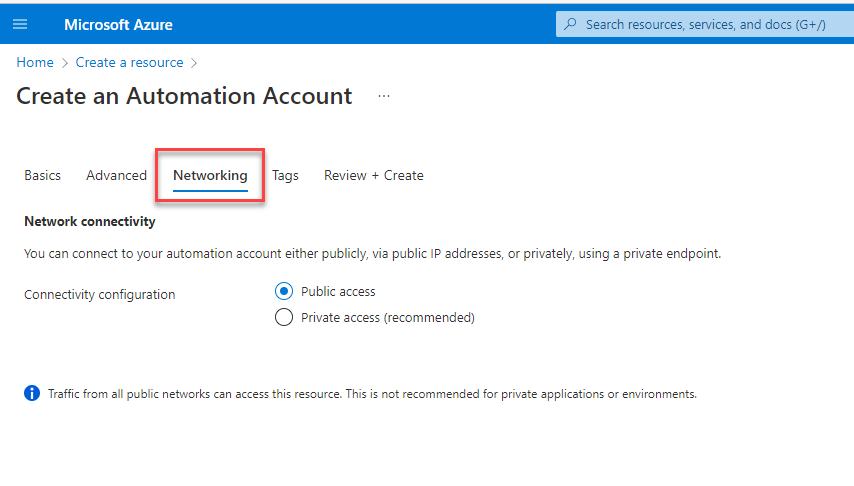
Task: Open Create a resource breadcrumb link
Action: [x=130, y=63]
